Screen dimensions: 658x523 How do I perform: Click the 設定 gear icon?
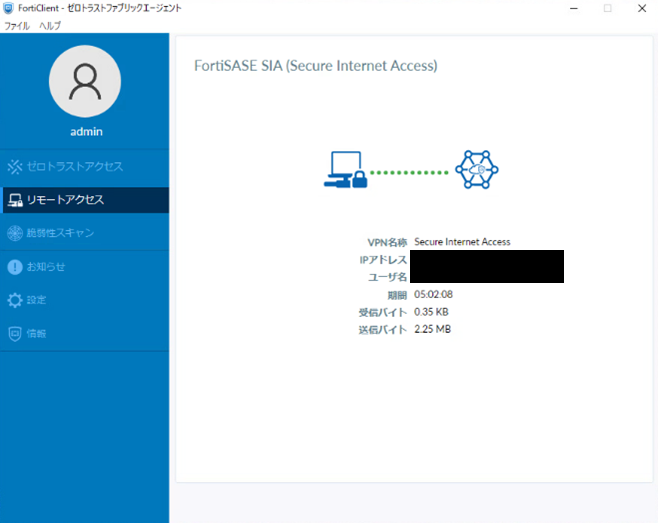(x=15, y=300)
